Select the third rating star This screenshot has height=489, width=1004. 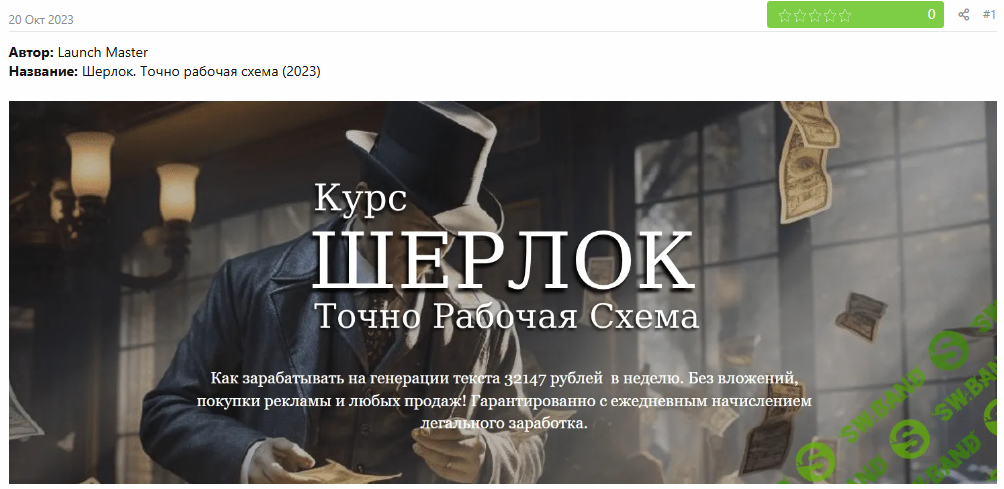coord(814,15)
